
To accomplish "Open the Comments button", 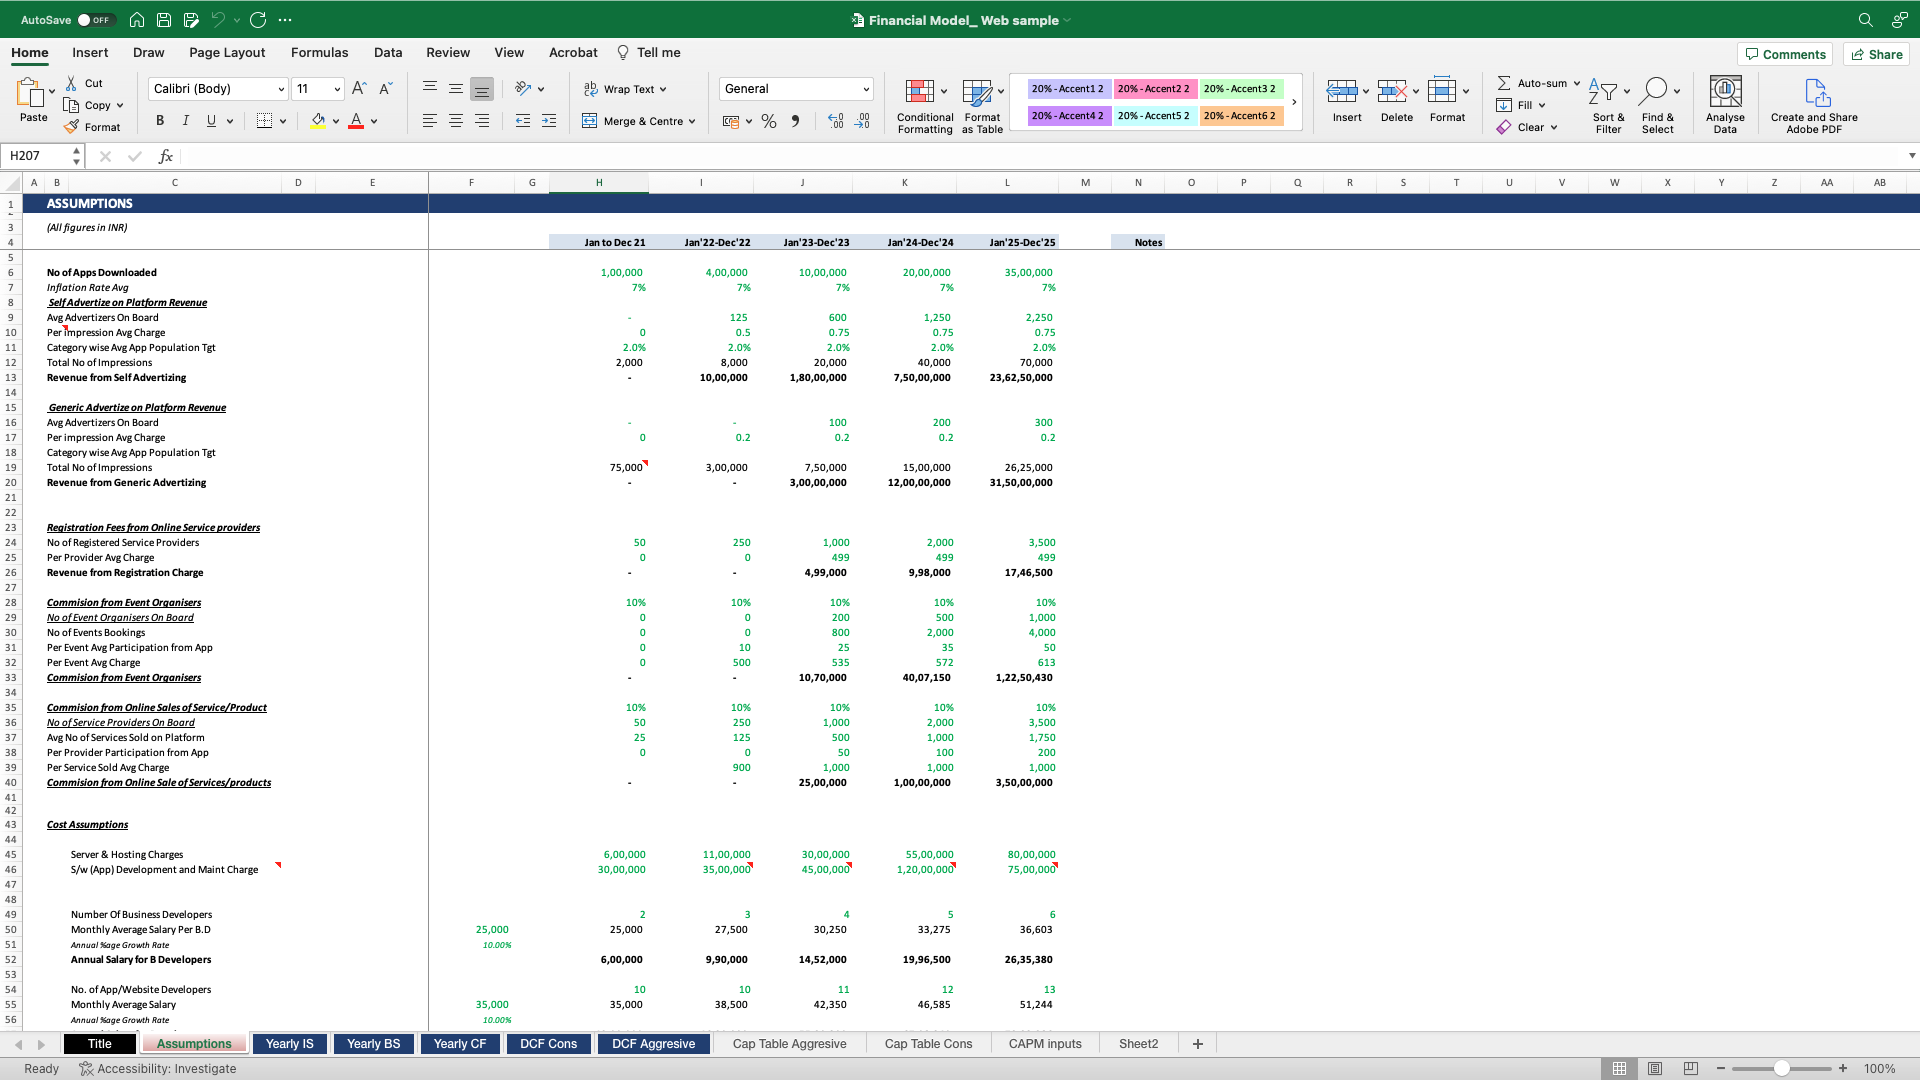I will click(x=1785, y=54).
